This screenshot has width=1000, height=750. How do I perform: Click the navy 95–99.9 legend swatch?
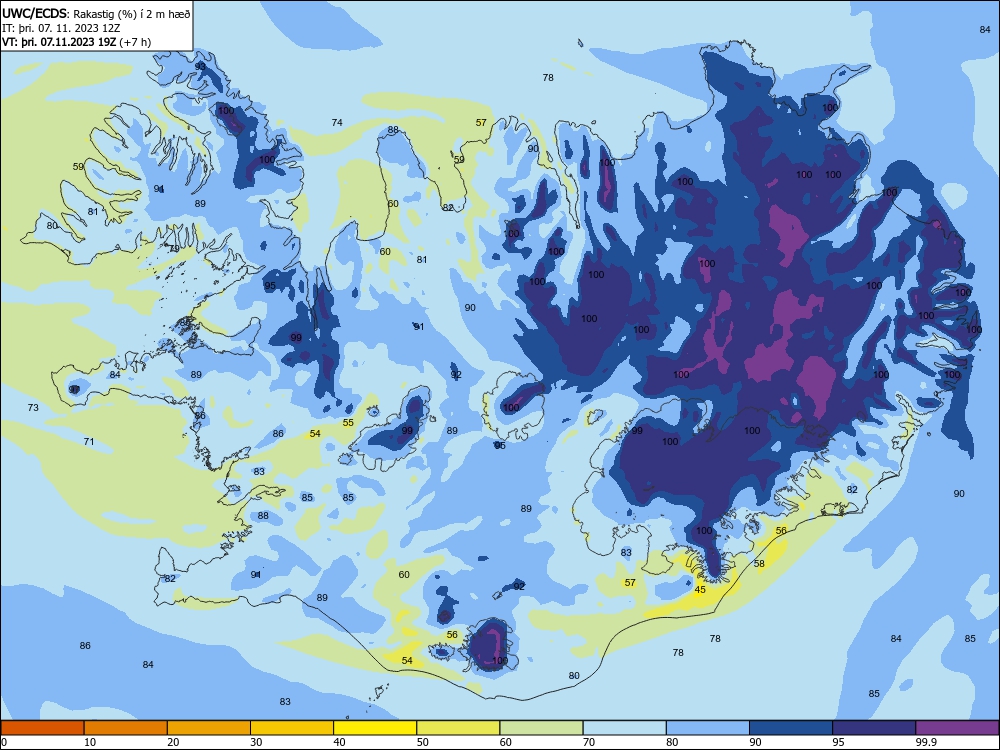pyautogui.click(x=874, y=728)
